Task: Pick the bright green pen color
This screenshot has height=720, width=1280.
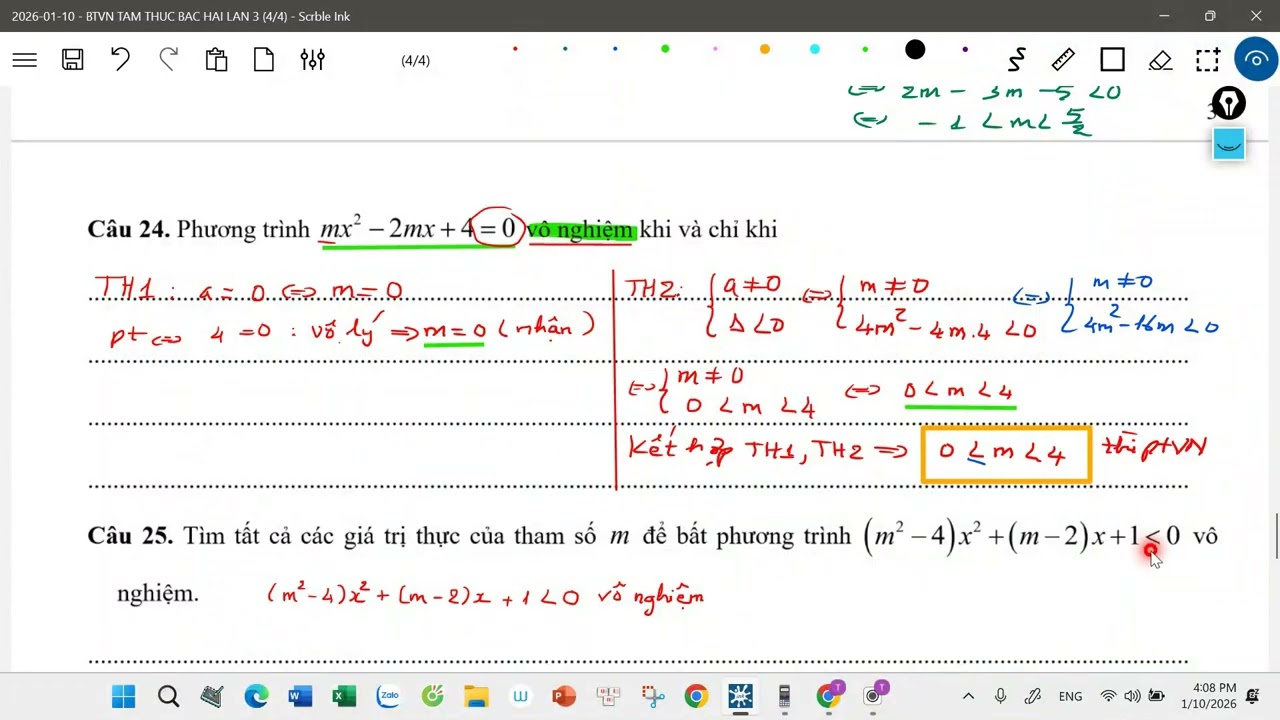Action: click(665, 49)
